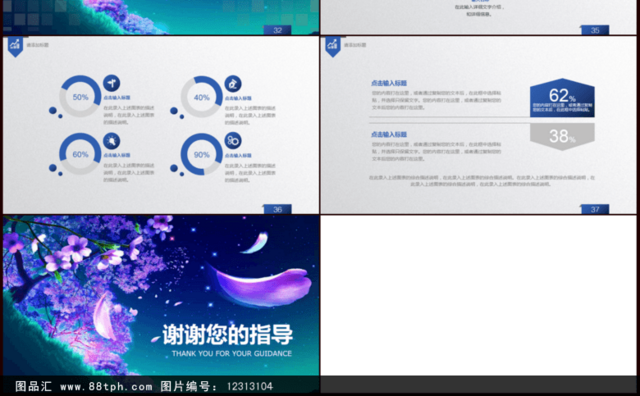Click the description text beside the 90% chart
Image resolution: width=640 pixels, height=396 pixels.
[250, 173]
